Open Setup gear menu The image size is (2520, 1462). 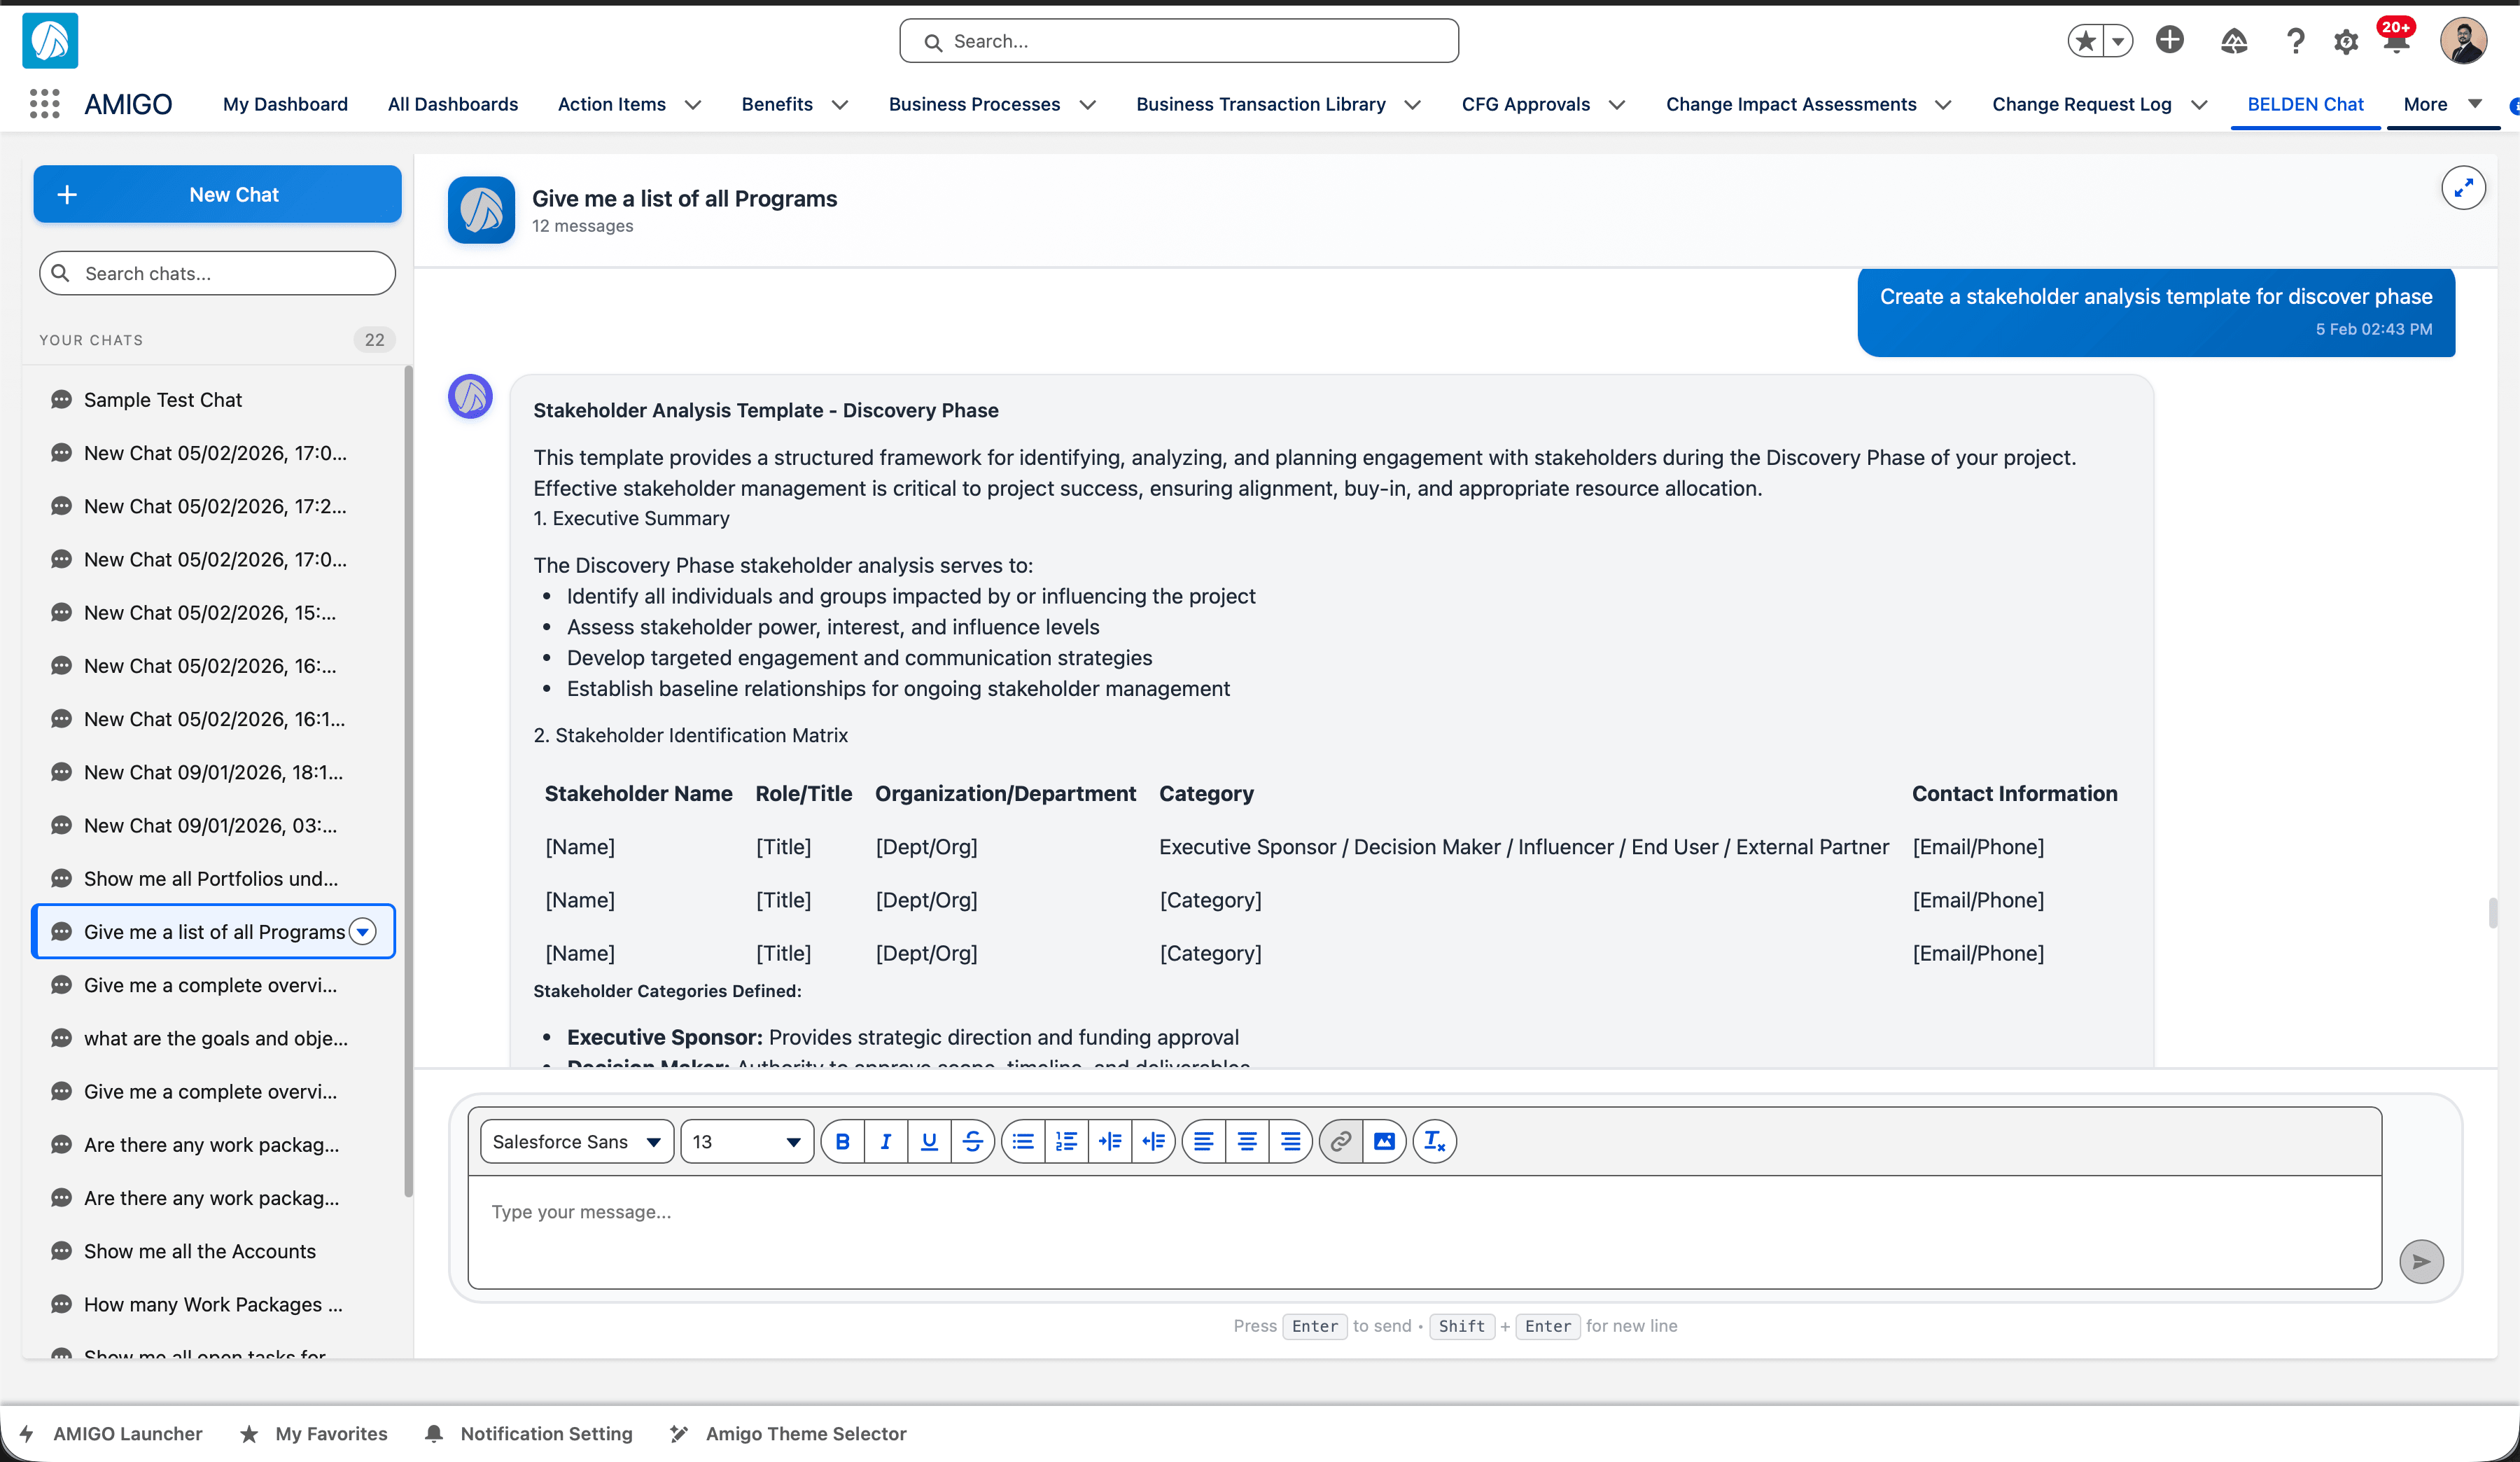pos(2346,41)
